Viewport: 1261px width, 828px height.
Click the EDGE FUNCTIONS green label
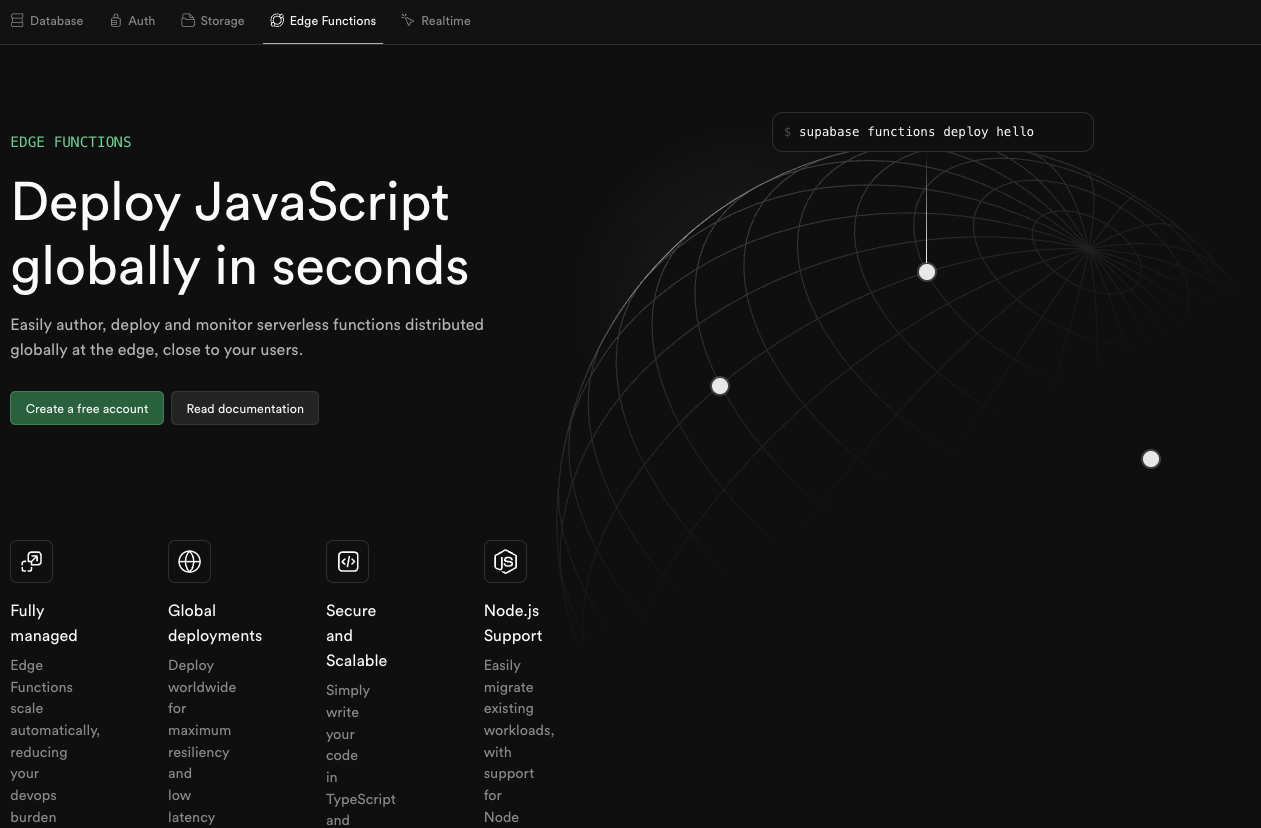point(71,142)
